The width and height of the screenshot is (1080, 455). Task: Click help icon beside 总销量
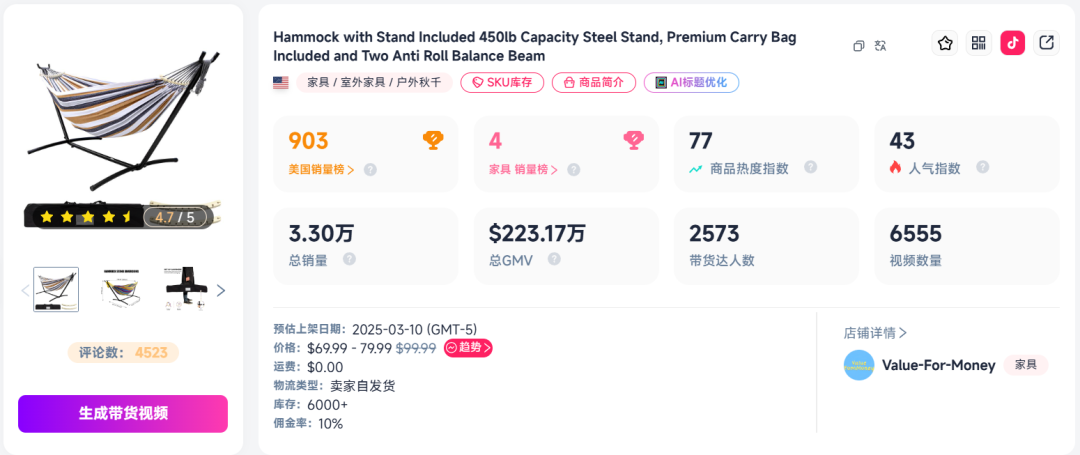pyautogui.click(x=350, y=260)
